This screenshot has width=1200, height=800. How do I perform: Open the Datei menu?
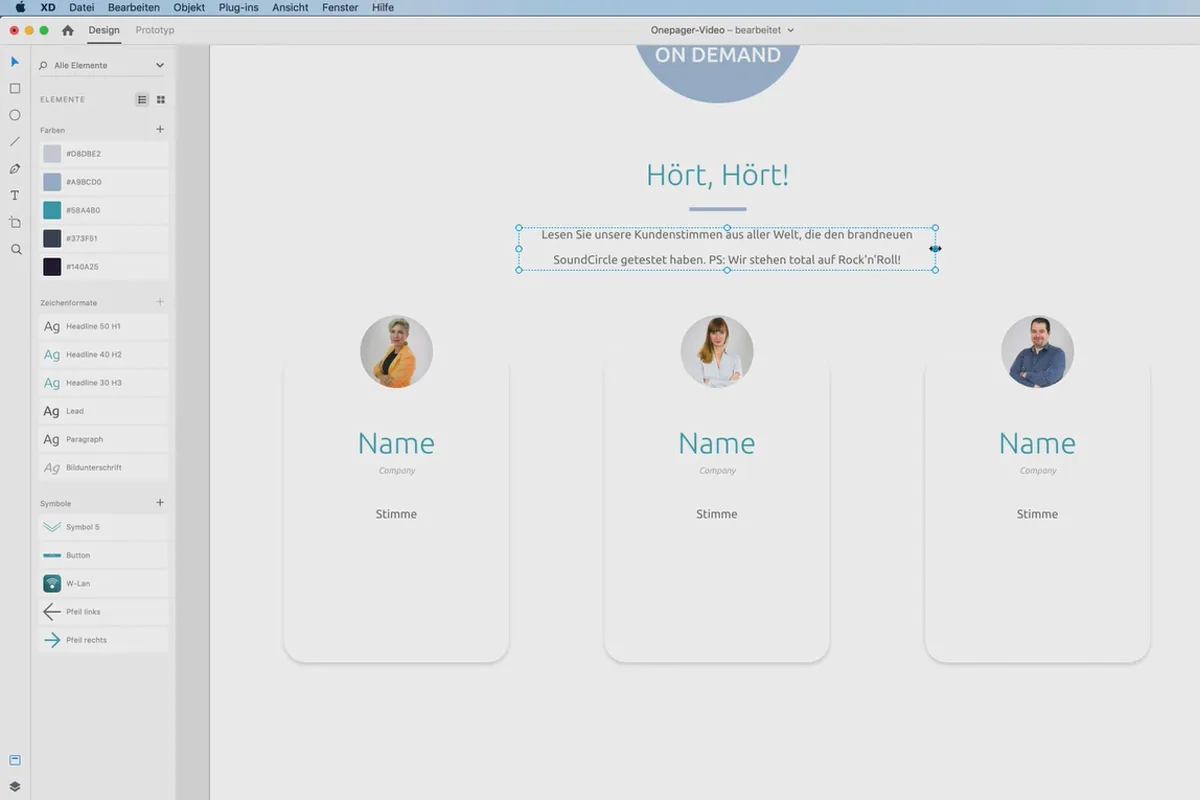point(82,7)
